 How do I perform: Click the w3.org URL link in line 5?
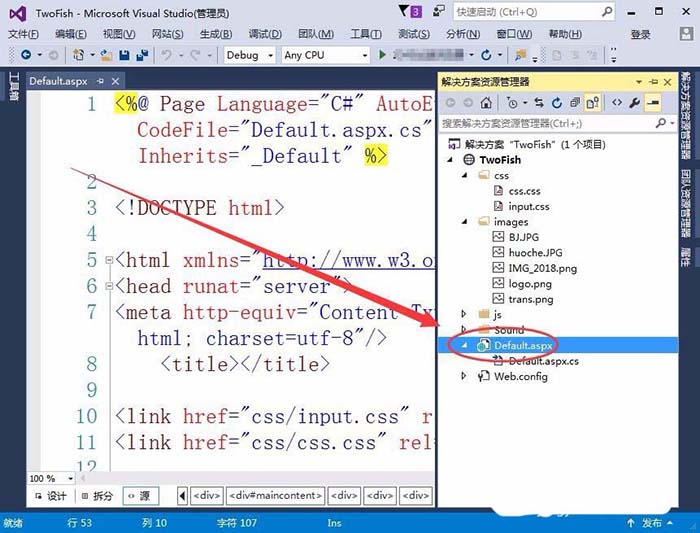tap(348, 260)
